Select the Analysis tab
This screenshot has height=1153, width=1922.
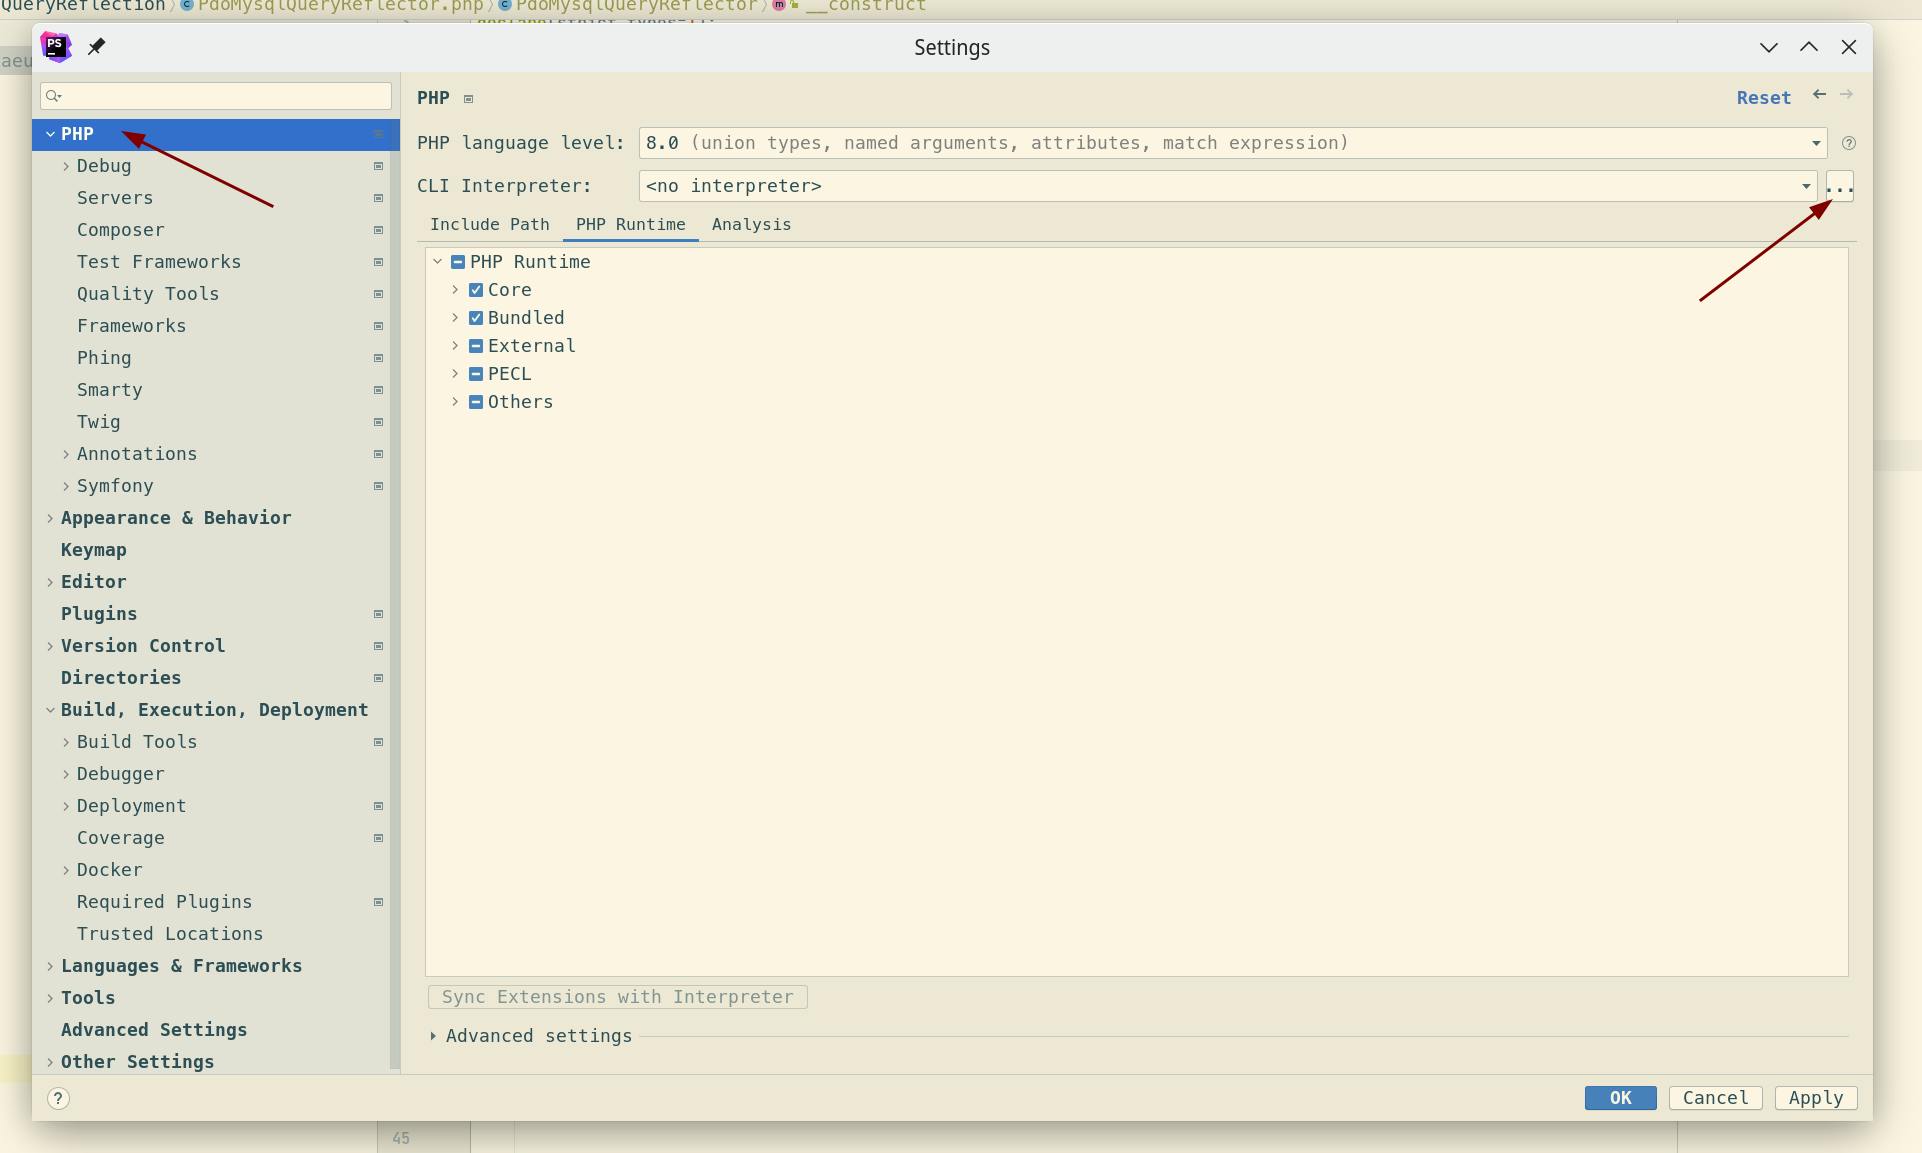(x=750, y=224)
